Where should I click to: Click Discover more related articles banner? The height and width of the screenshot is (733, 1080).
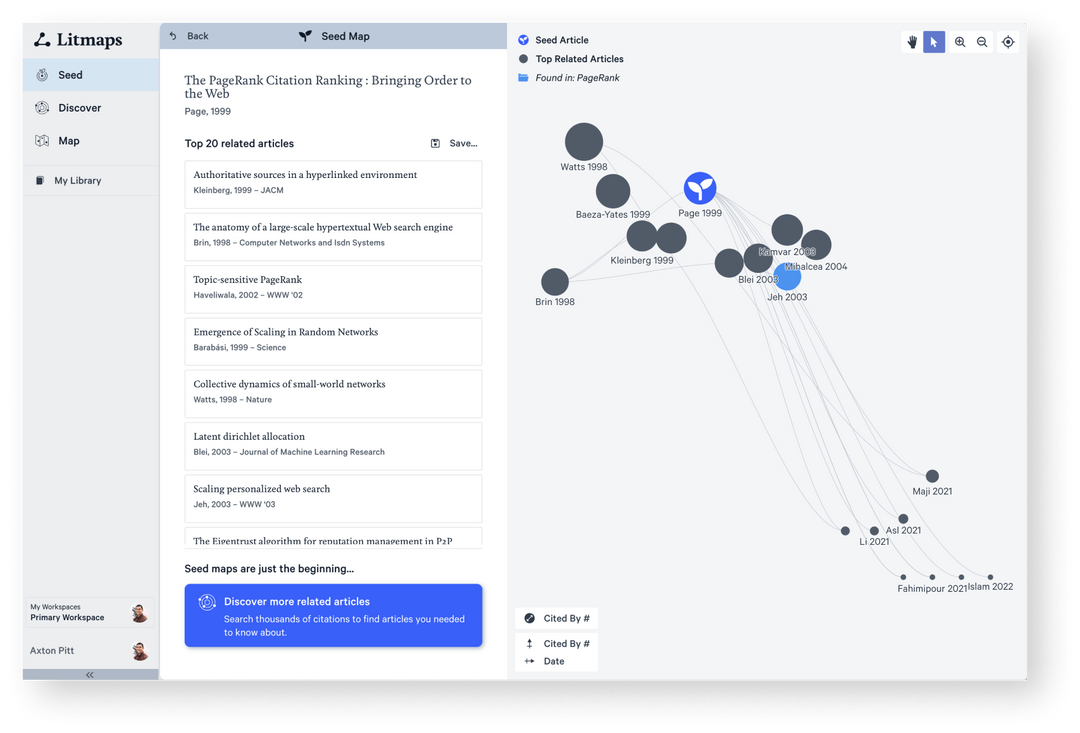click(x=333, y=615)
